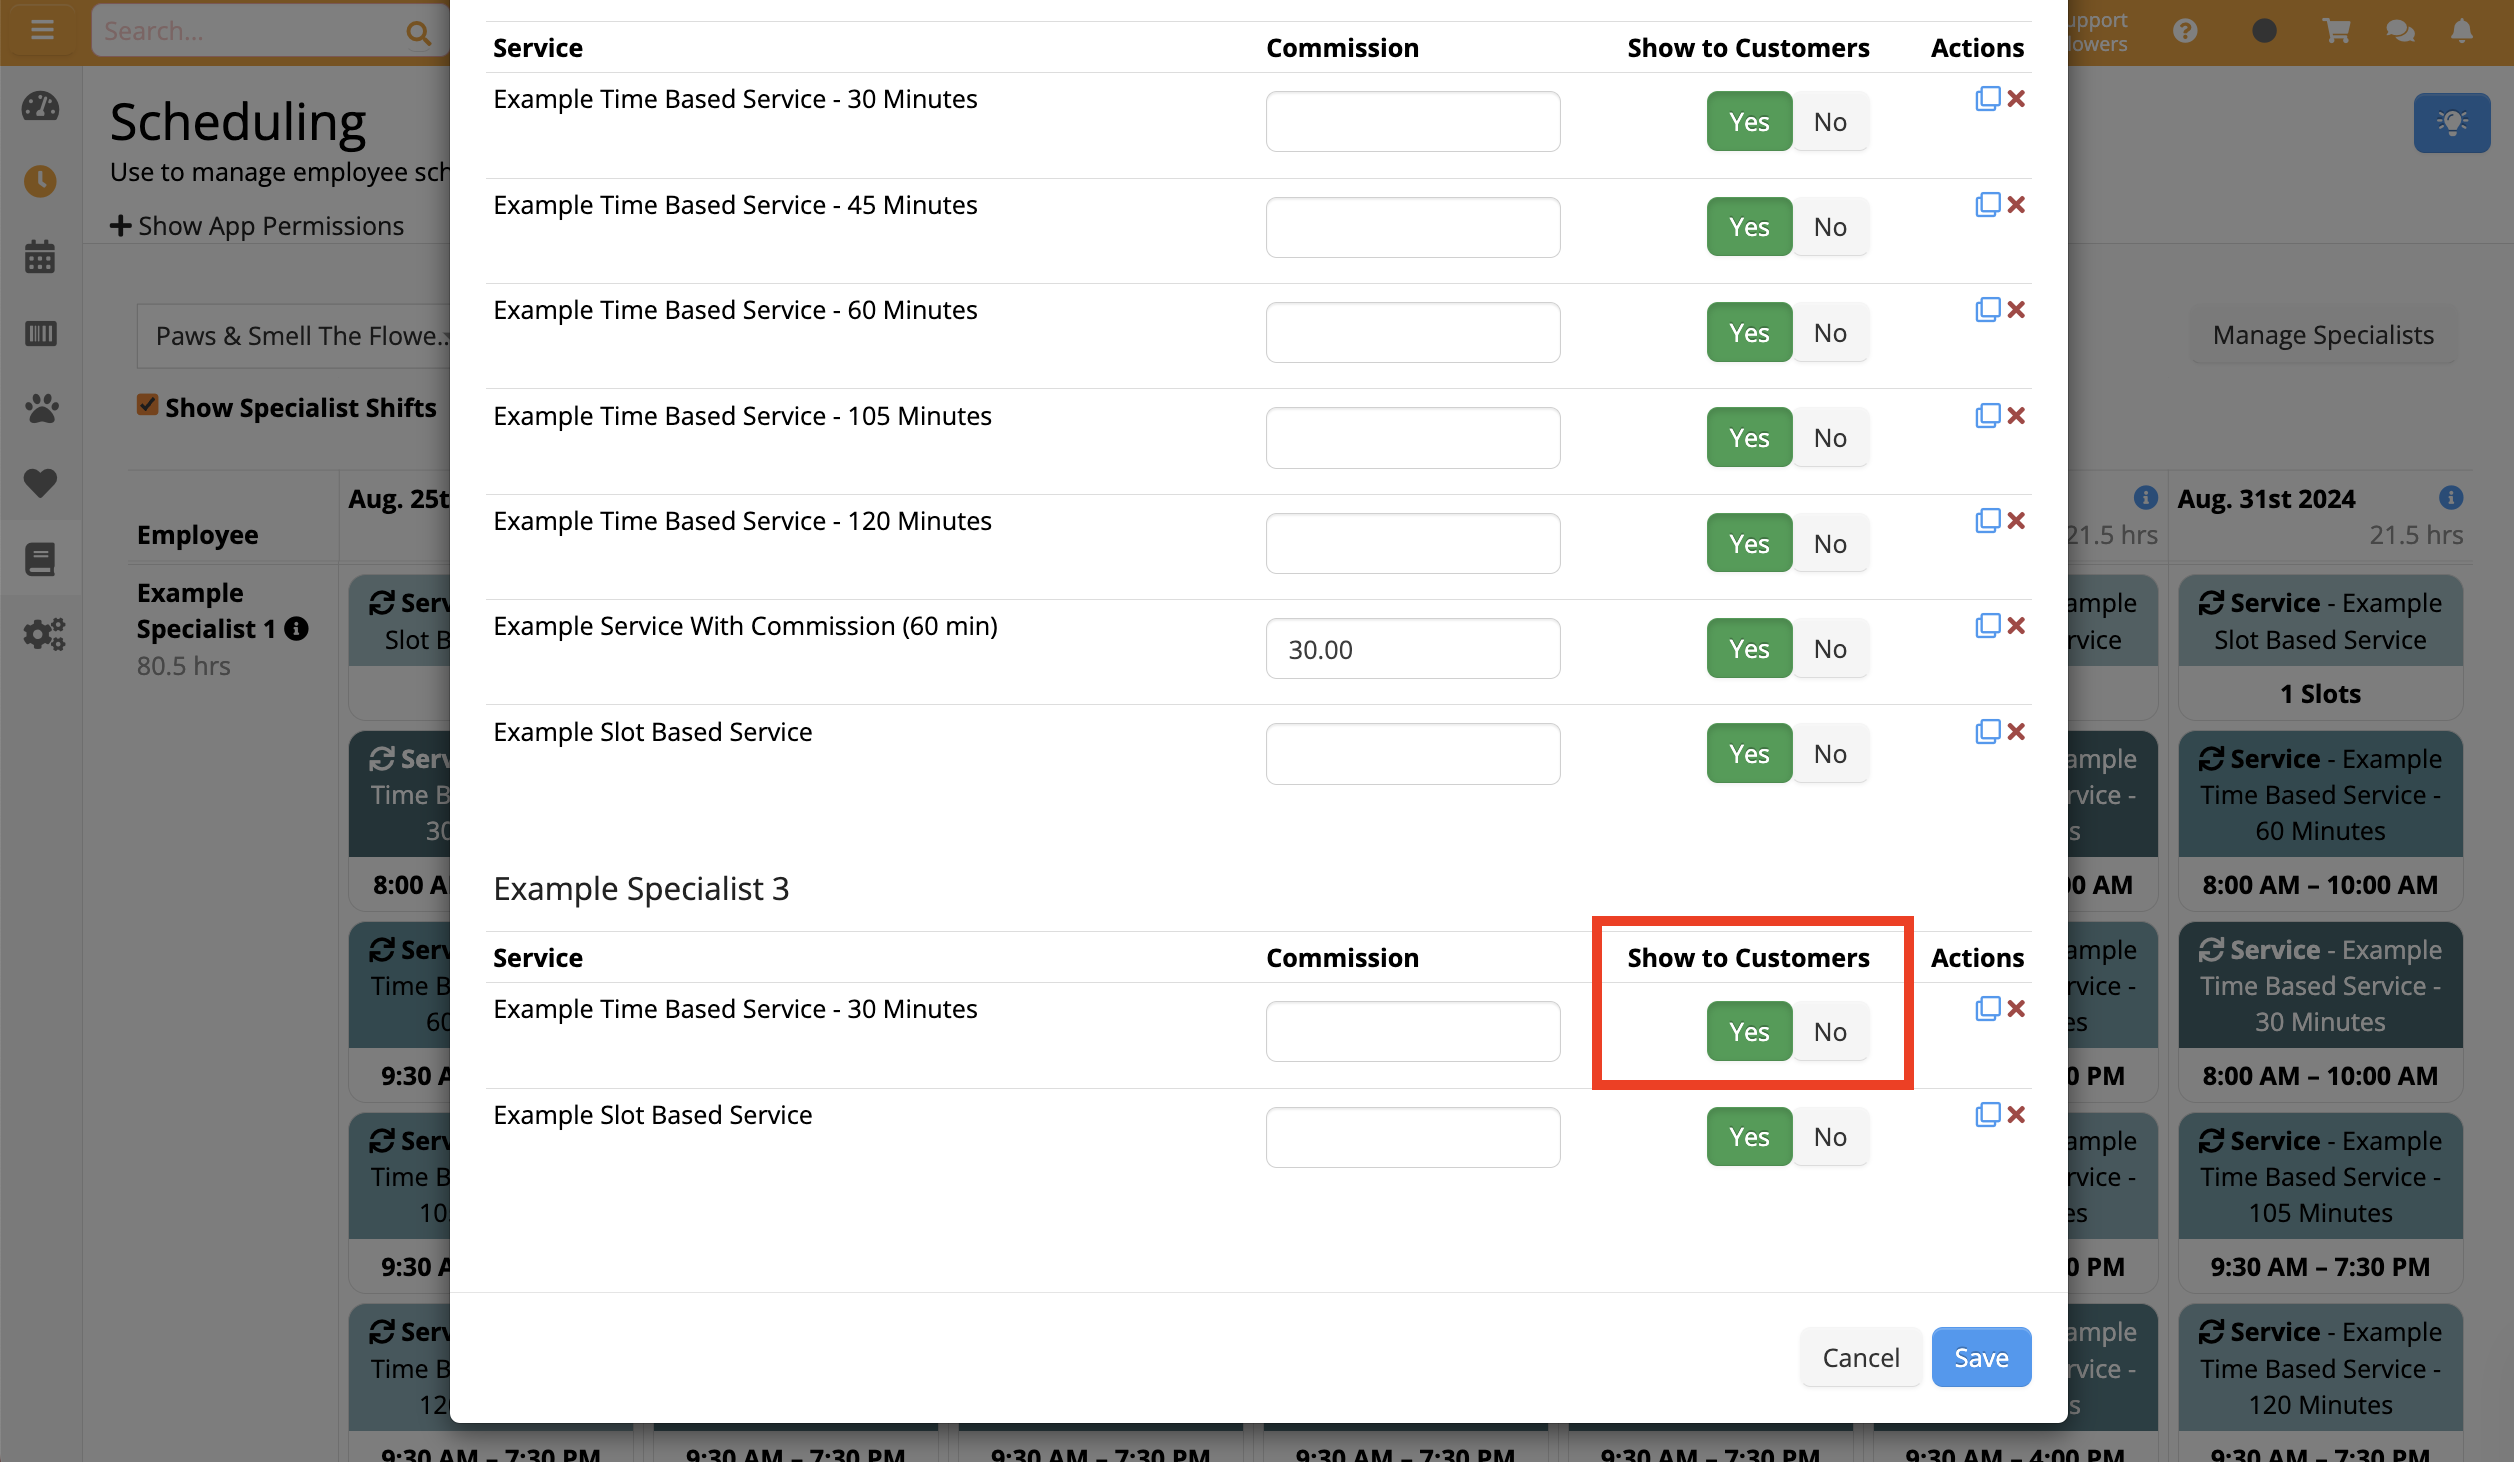Image resolution: width=2514 pixels, height=1462 pixels.
Task: Set 45 Minutes service Show to Customers to Yes
Action: pyautogui.click(x=1749, y=227)
